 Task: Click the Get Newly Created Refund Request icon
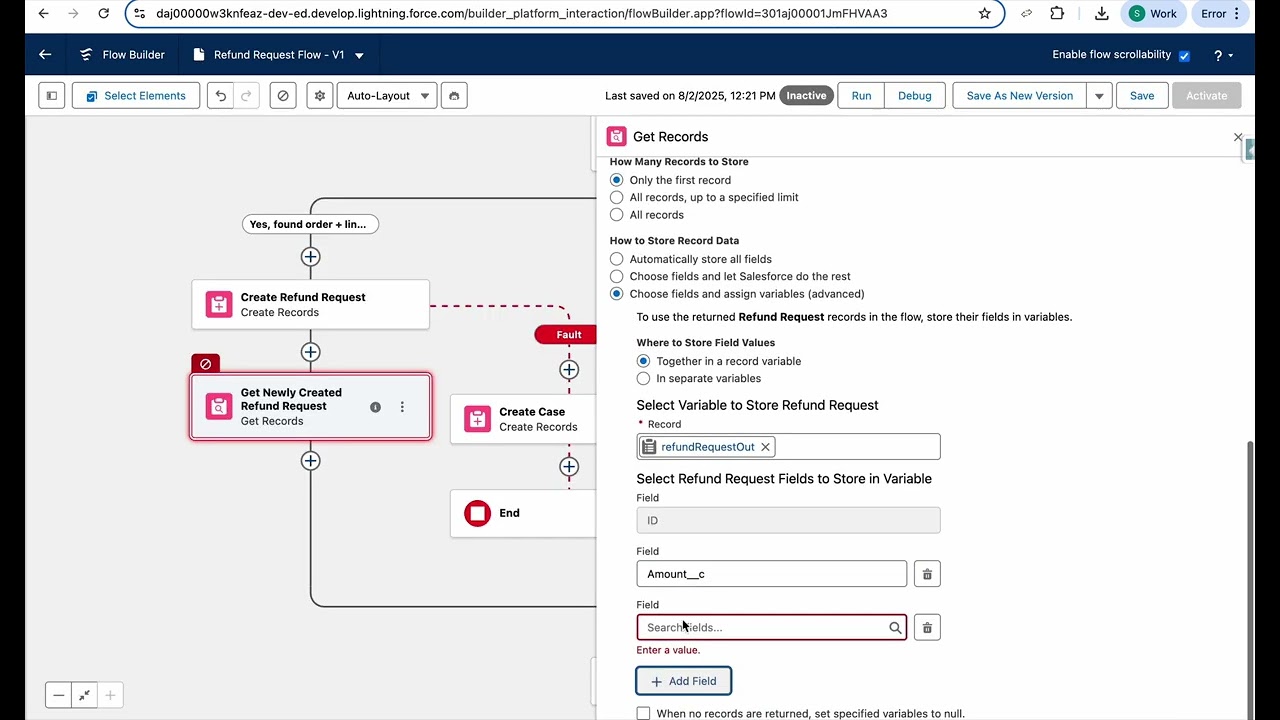219,406
